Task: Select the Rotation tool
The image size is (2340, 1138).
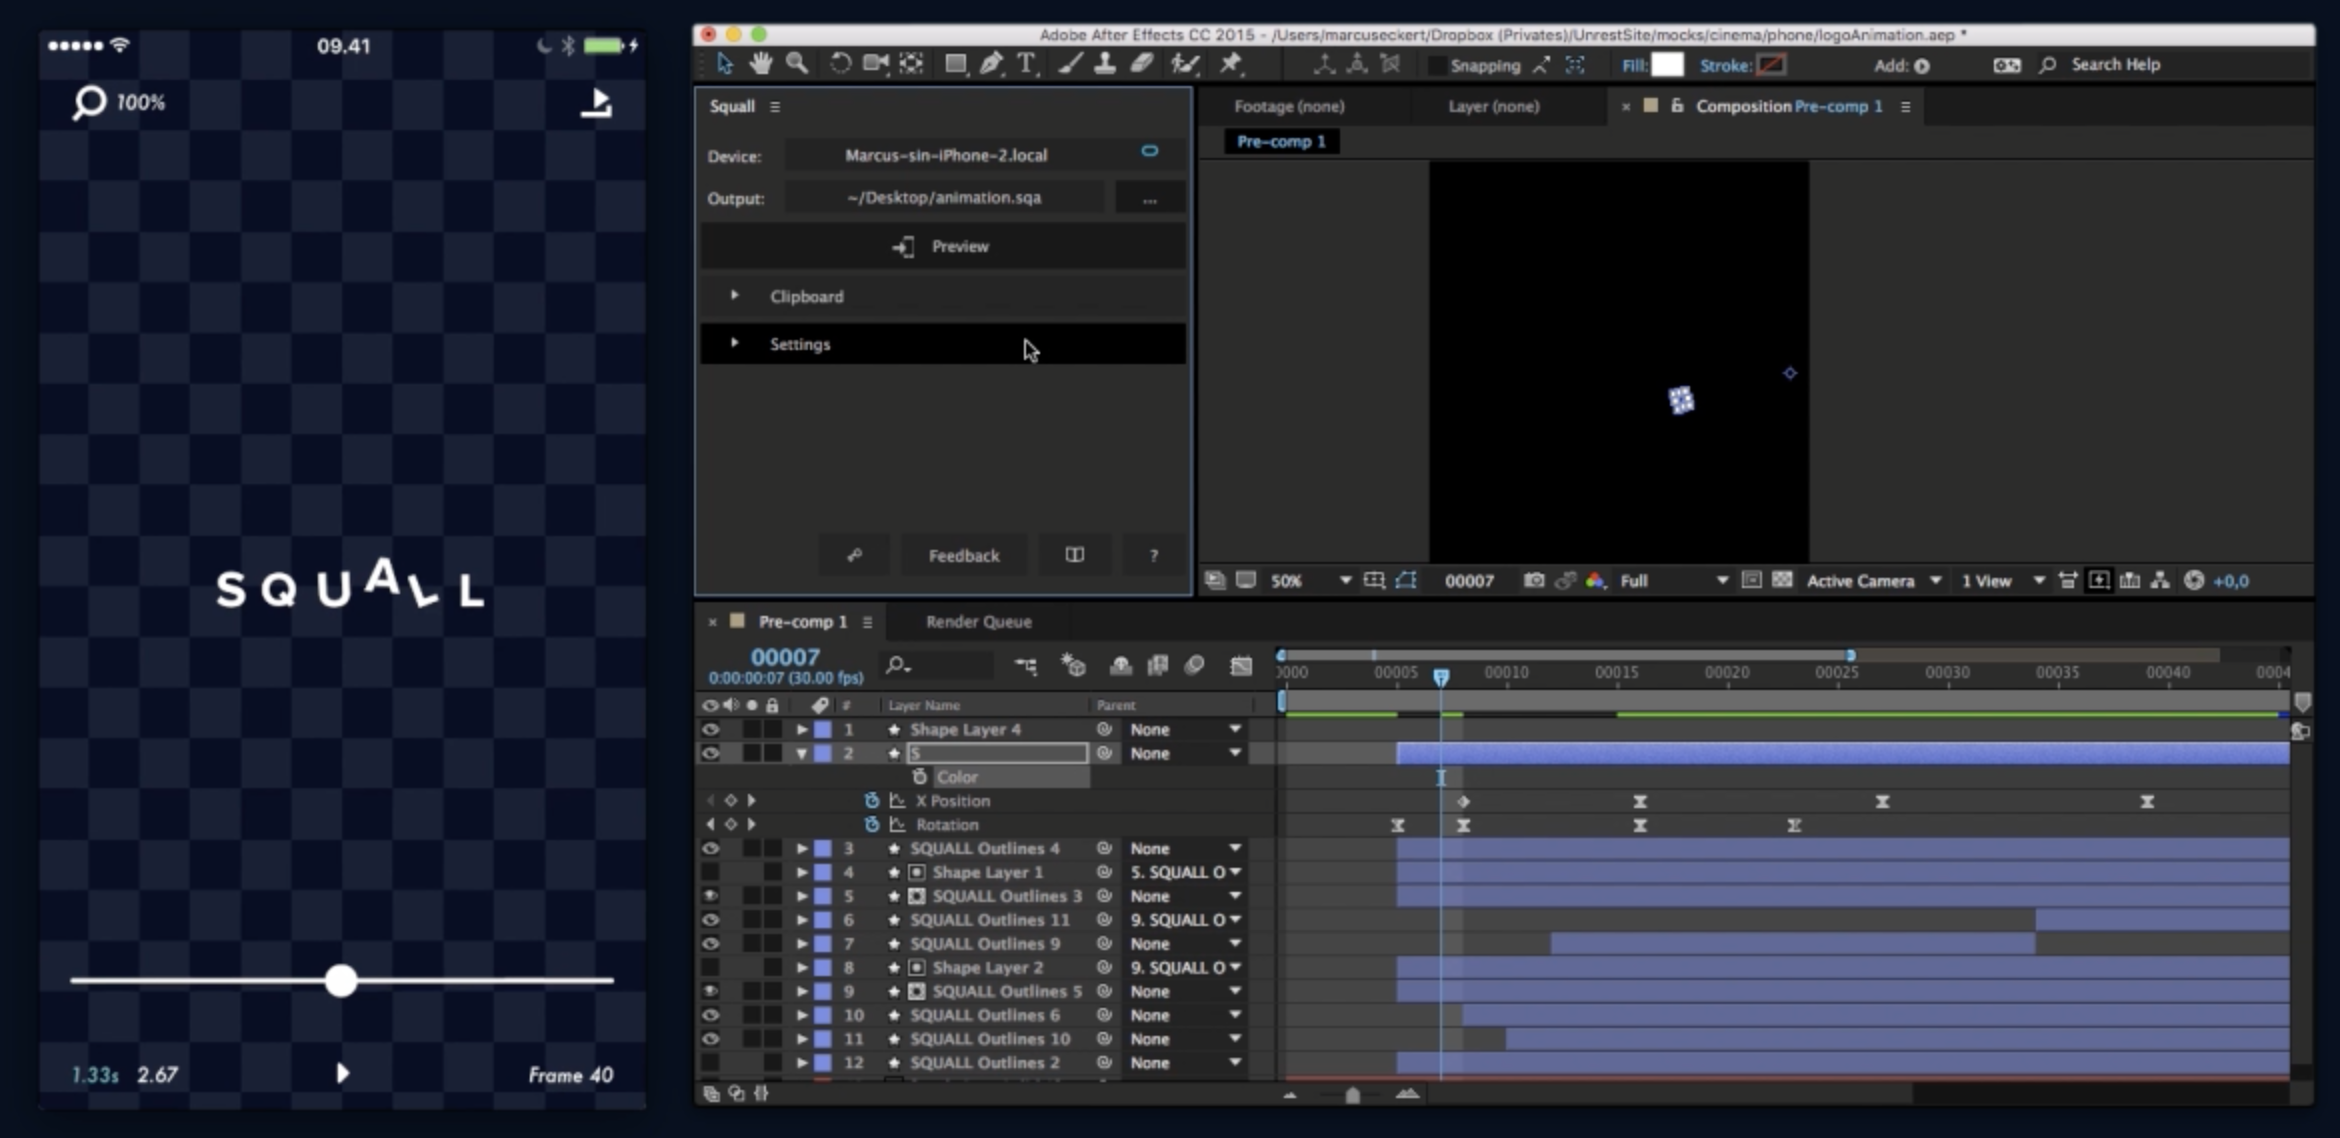Action: click(840, 64)
